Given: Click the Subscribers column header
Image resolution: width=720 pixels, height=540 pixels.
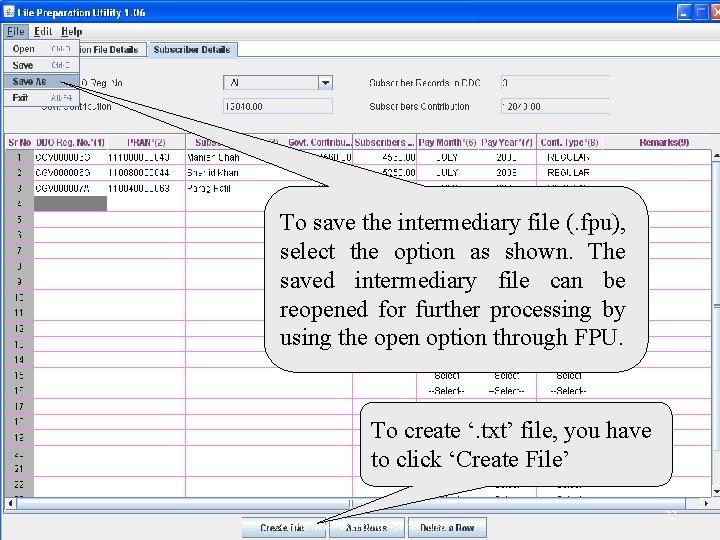Looking at the screenshot, I should point(384,142).
